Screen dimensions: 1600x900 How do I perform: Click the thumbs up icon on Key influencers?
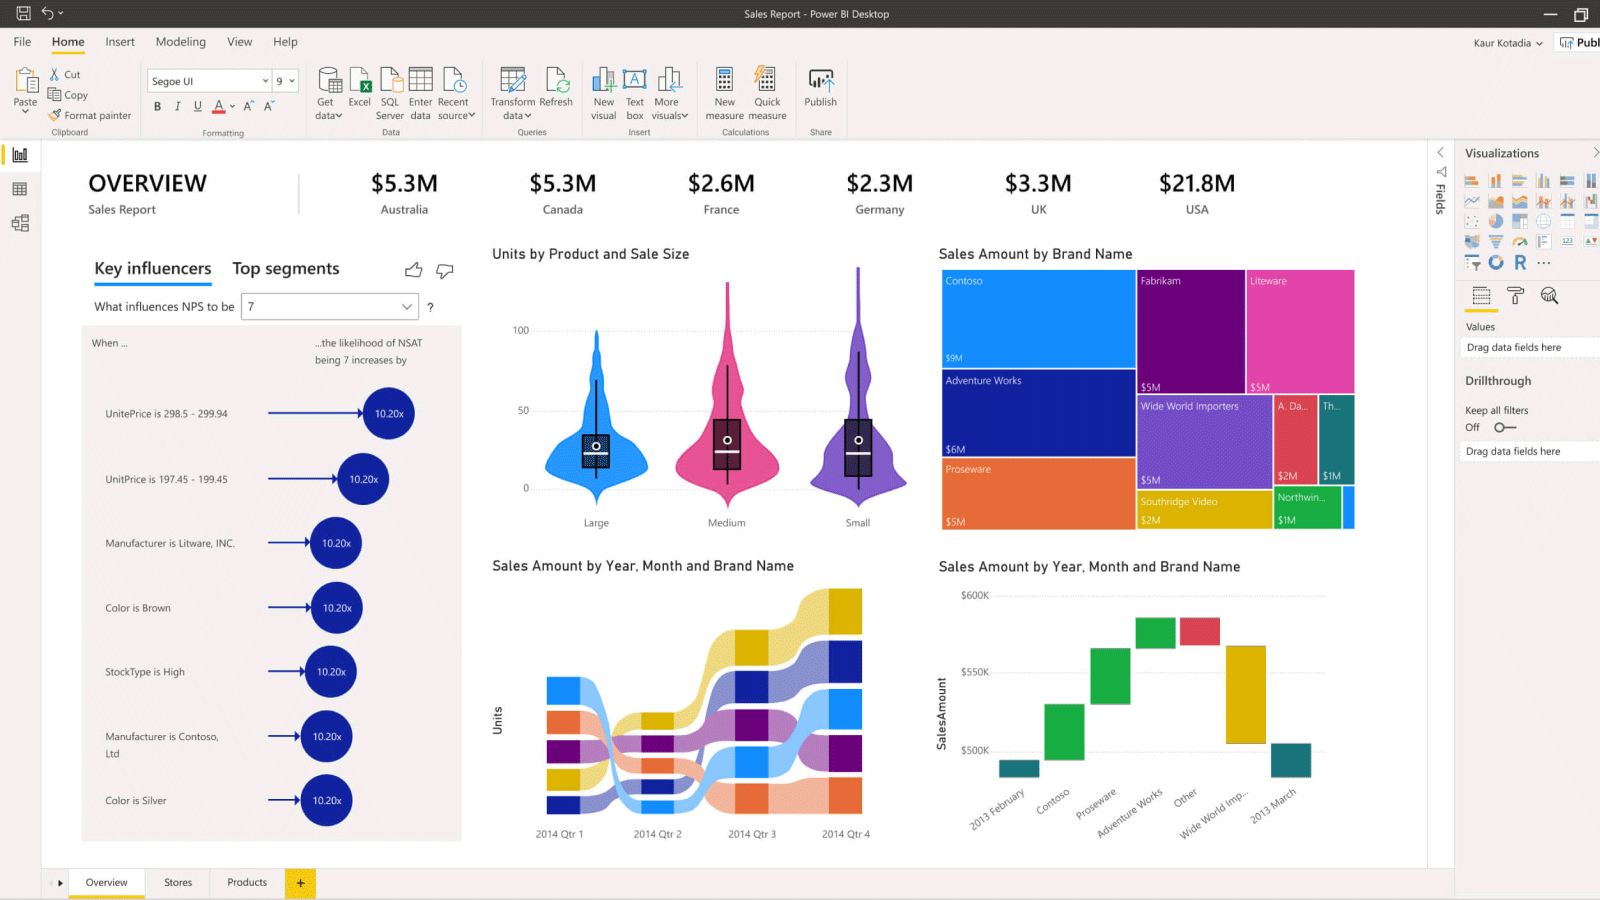tap(414, 270)
